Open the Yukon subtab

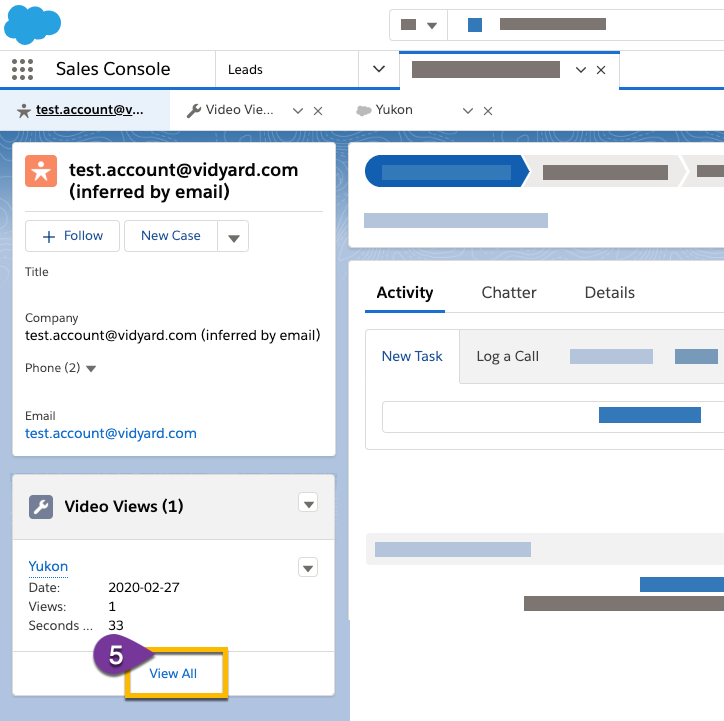pyautogui.click(x=394, y=110)
